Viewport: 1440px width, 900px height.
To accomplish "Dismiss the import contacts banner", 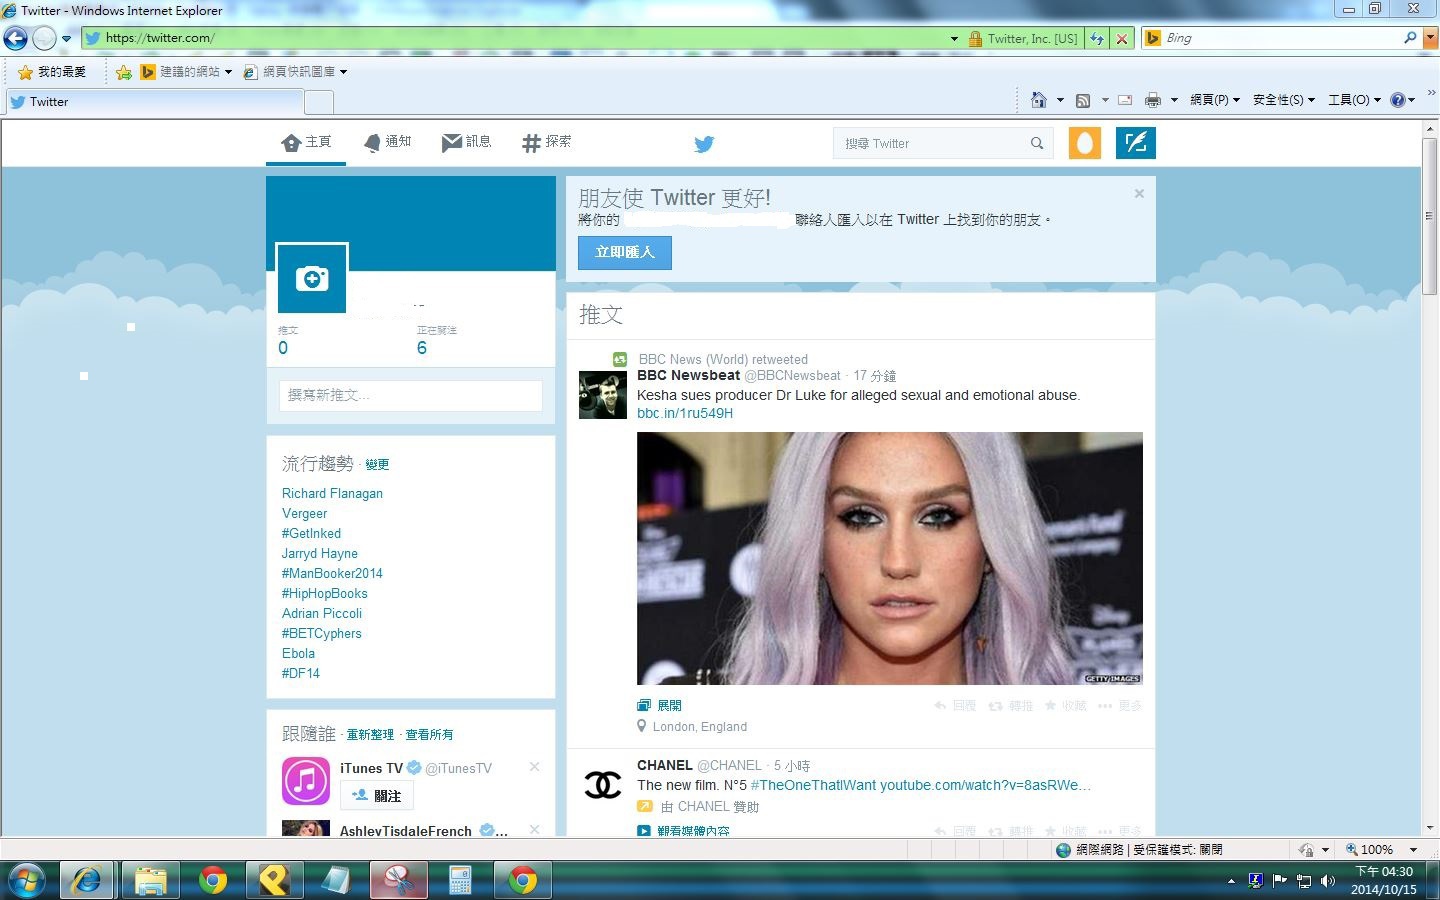I will click(x=1139, y=194).
